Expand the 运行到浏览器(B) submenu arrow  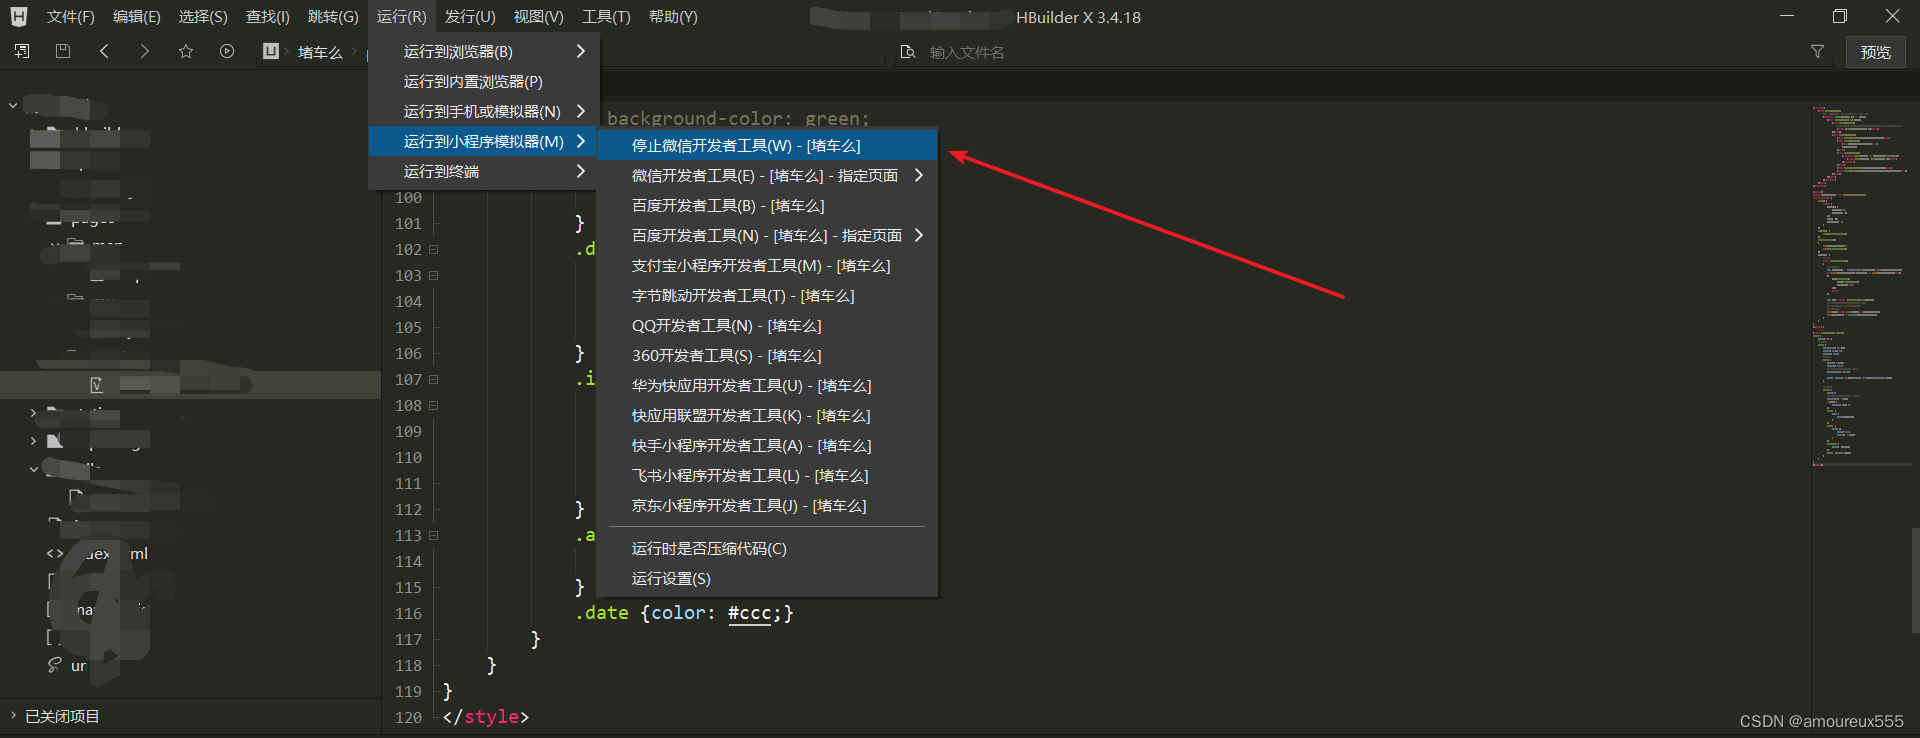click(x=580, y=51)
